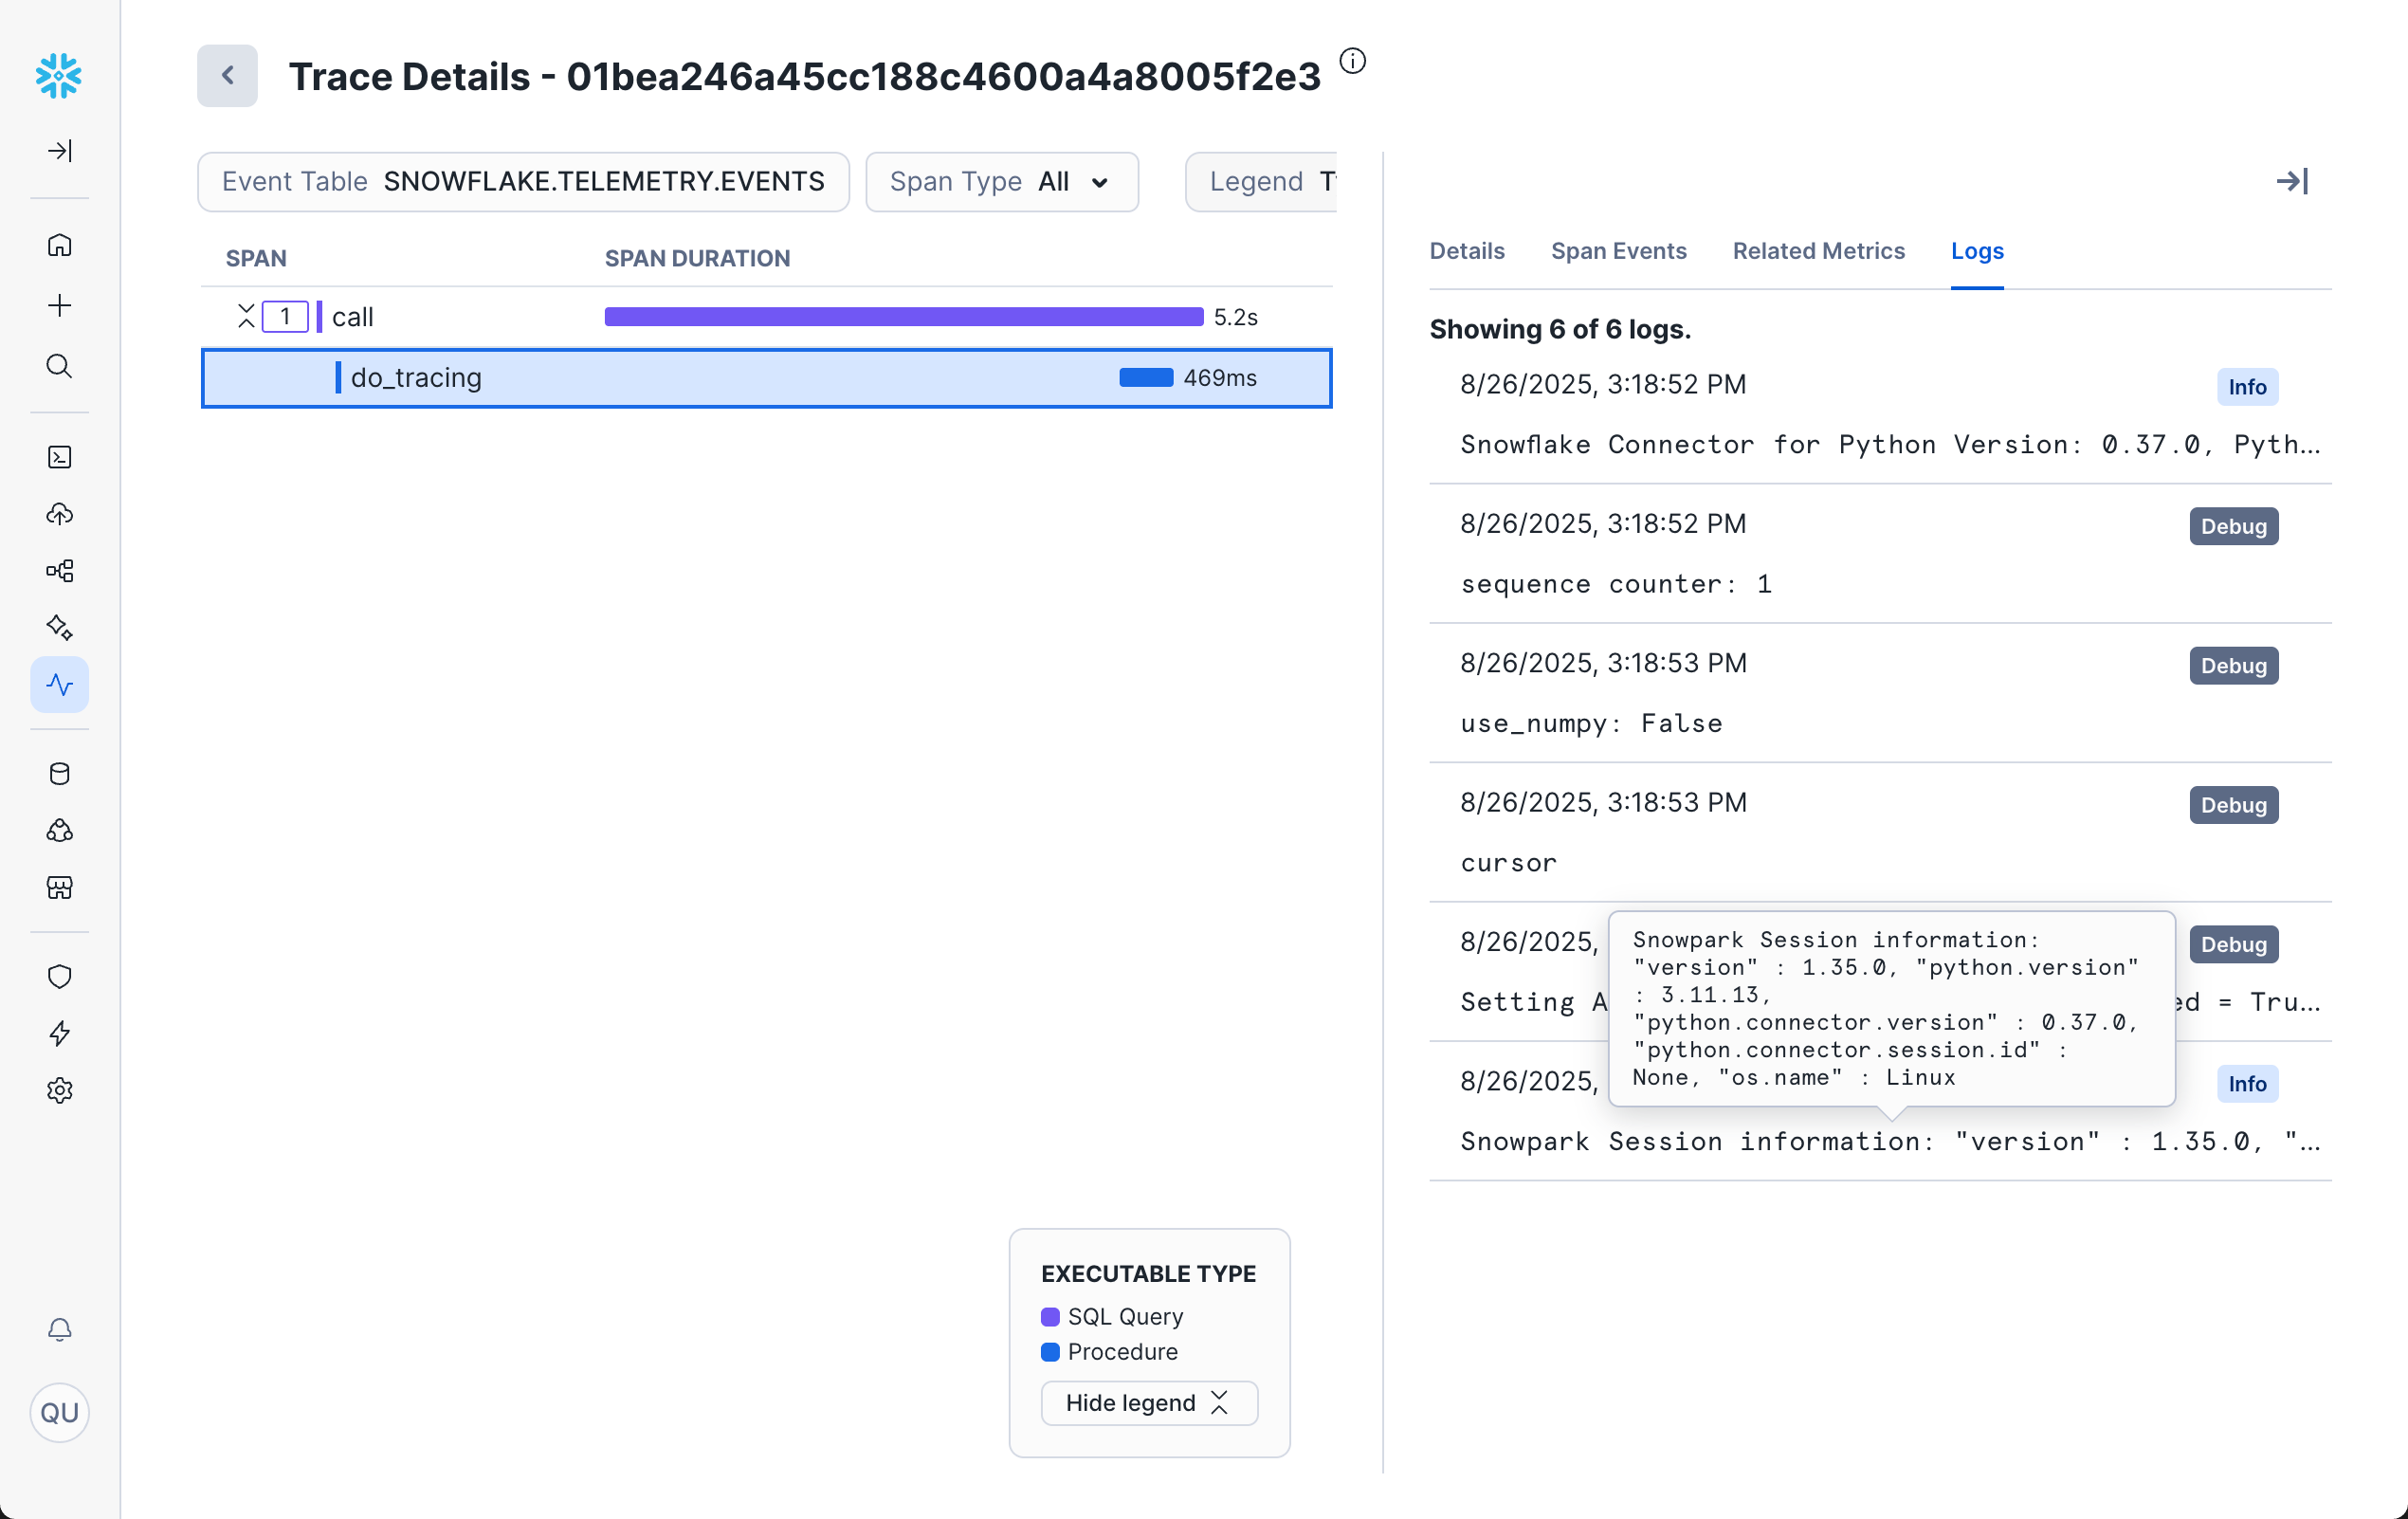This screenshot has width=2408, height=1519.
Task: Switch to the Span Events tab
Action: 1618,251
